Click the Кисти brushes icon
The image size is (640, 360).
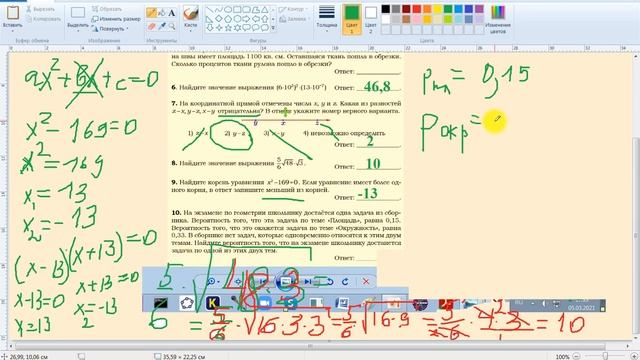[191, 13]
